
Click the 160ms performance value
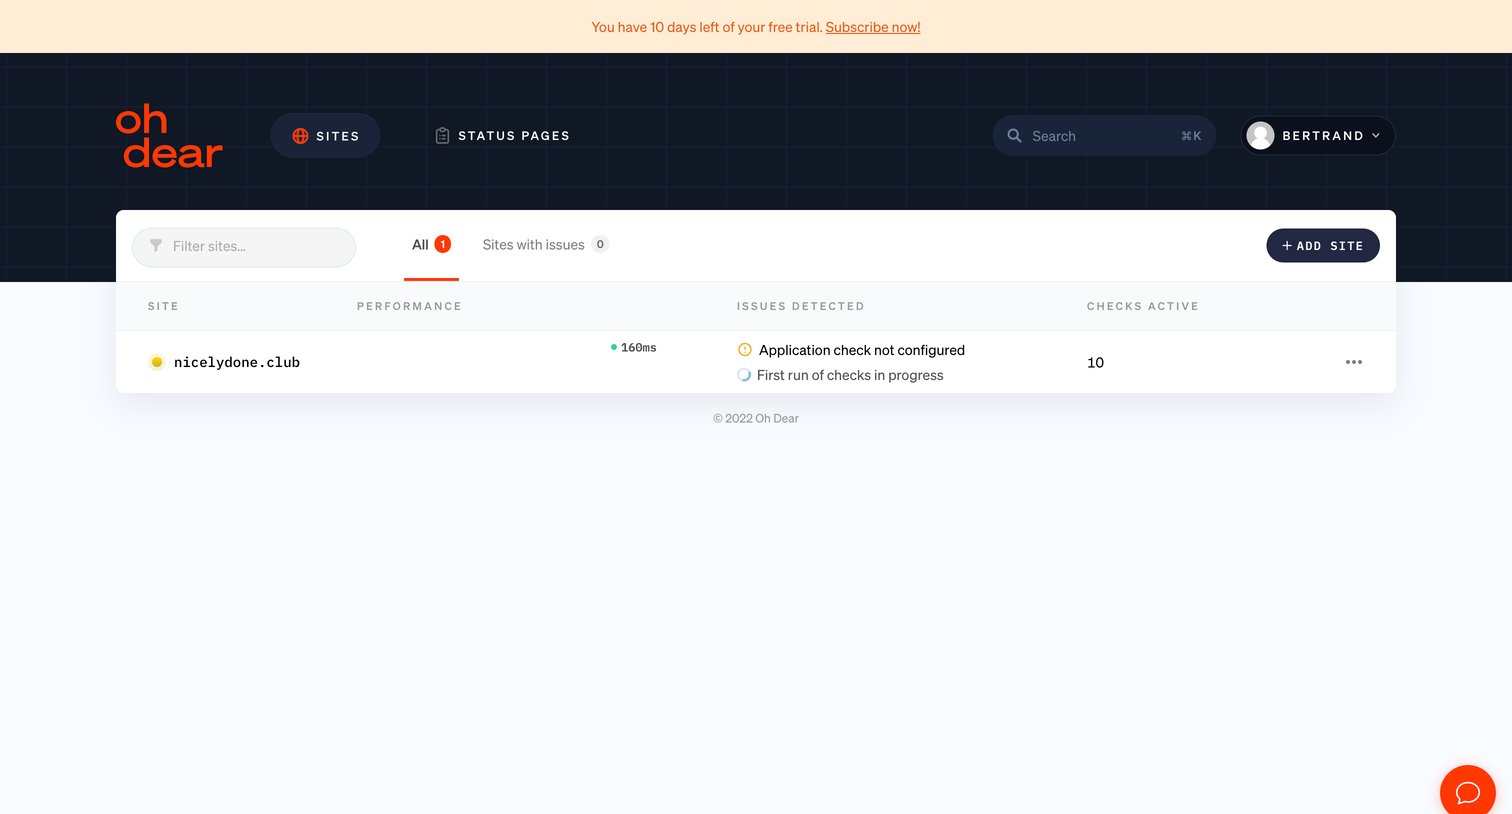tap(638, 348)
